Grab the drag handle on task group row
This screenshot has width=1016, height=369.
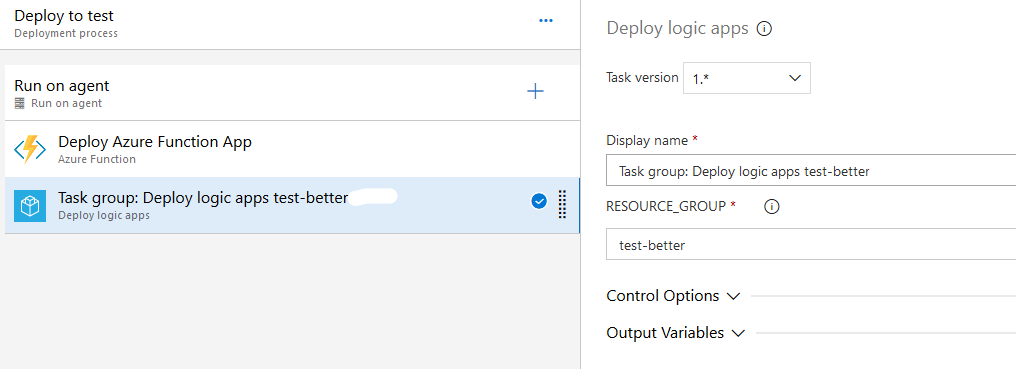[x=562, y=204]
